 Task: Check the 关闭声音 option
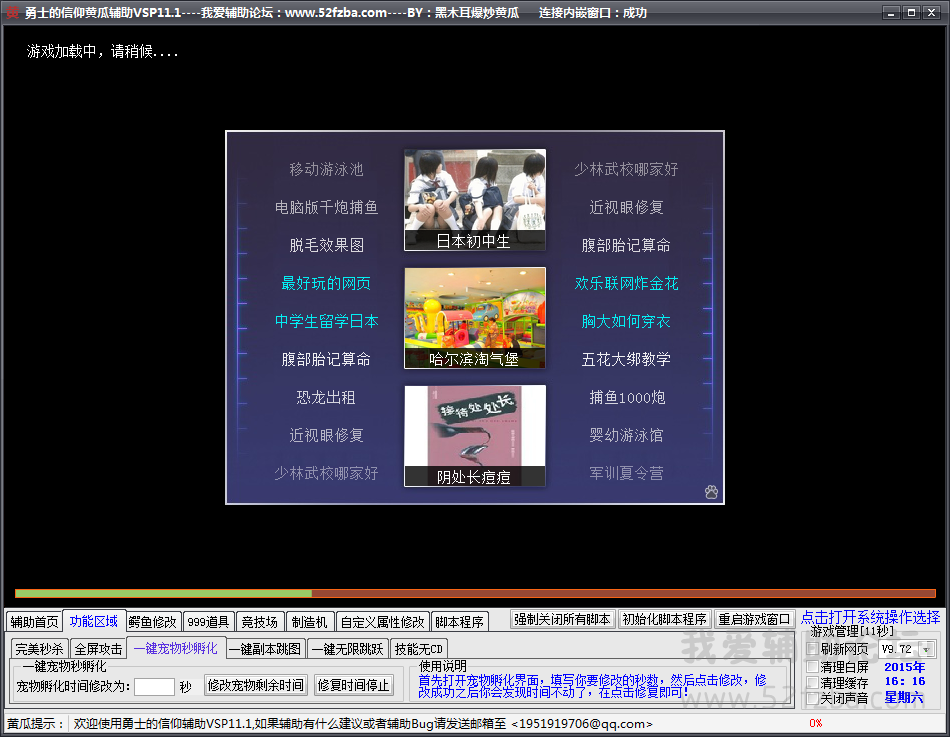813,698
